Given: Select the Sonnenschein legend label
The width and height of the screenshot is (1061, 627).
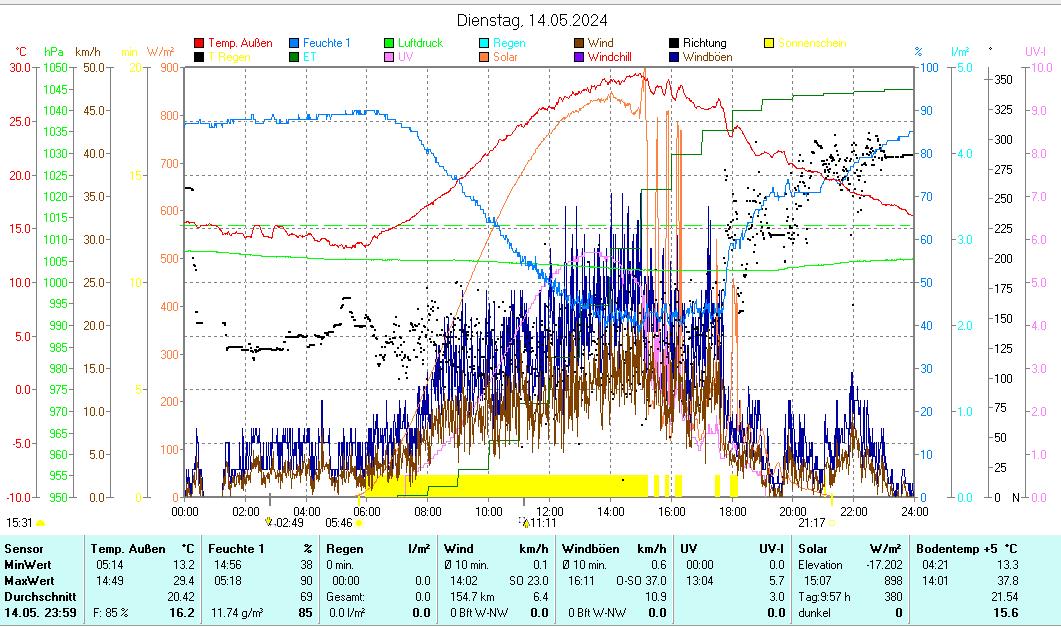Looking at the screenshot, I should click(x=812, y=43).
